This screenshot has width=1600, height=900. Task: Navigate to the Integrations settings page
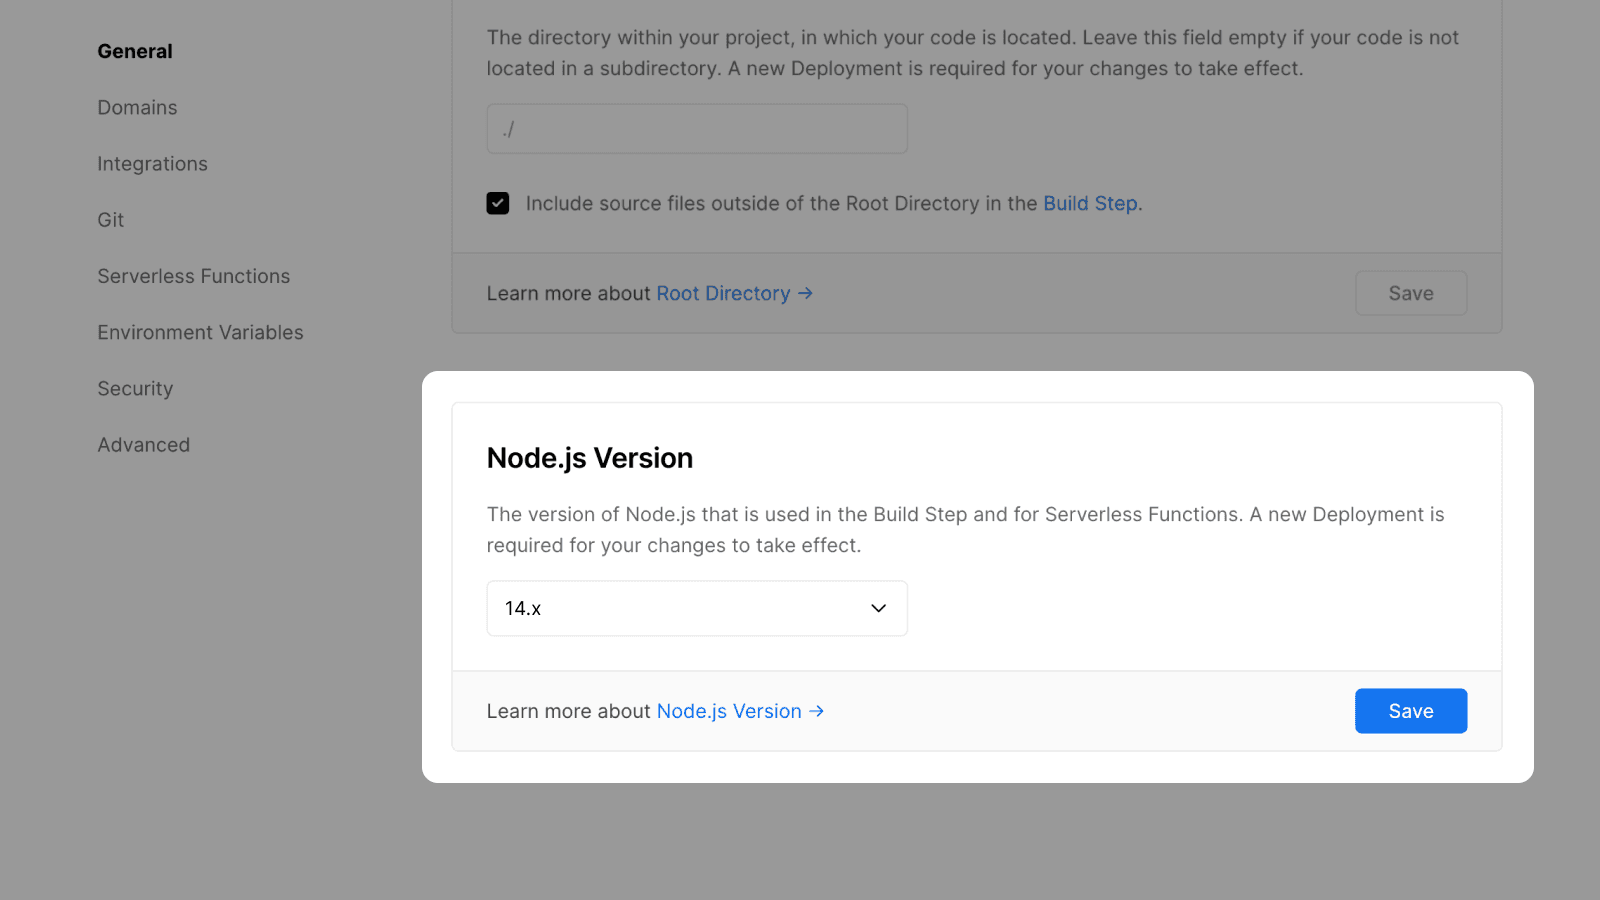[152, 163]
